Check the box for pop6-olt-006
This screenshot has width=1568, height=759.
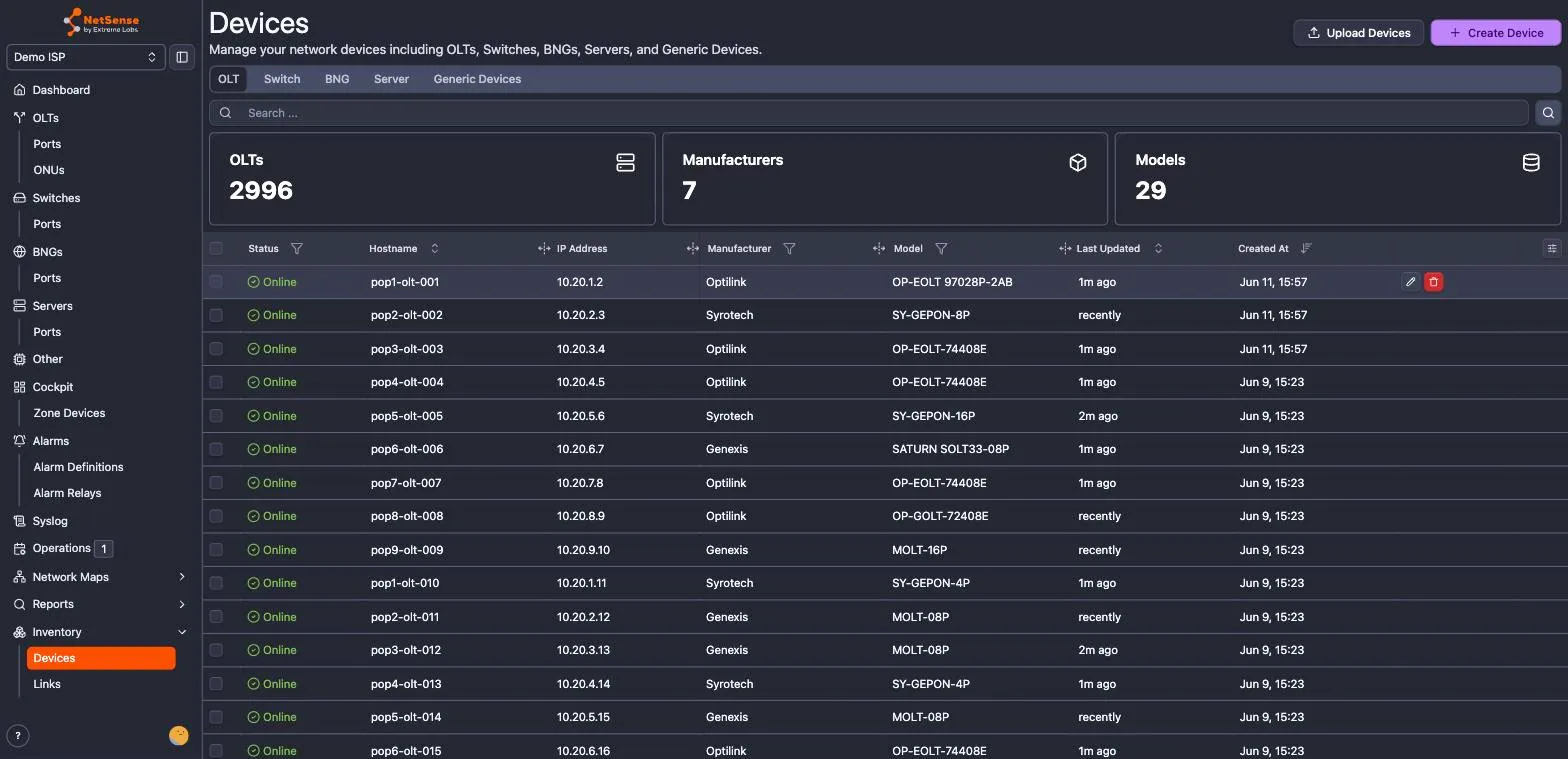216,449
